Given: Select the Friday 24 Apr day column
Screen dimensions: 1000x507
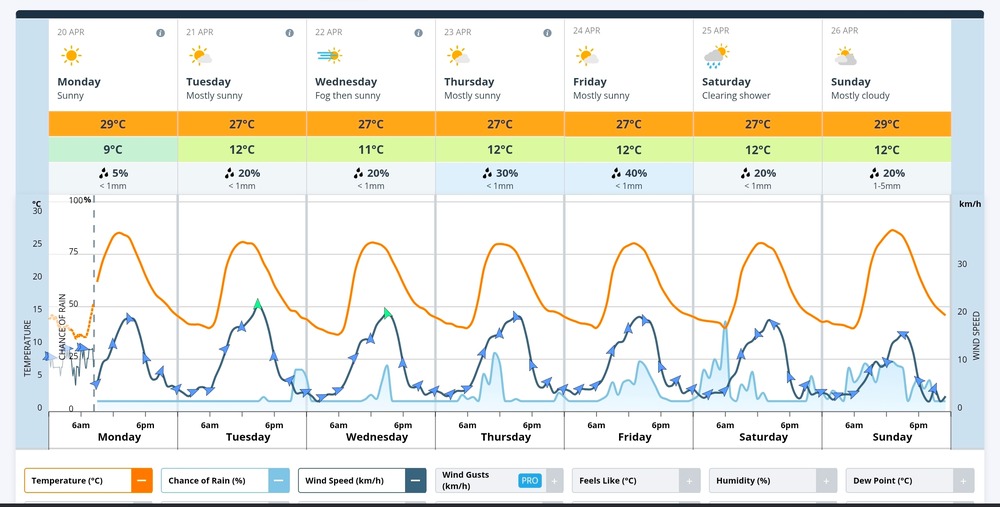Looking at the screenshot, I should (628, 70).
